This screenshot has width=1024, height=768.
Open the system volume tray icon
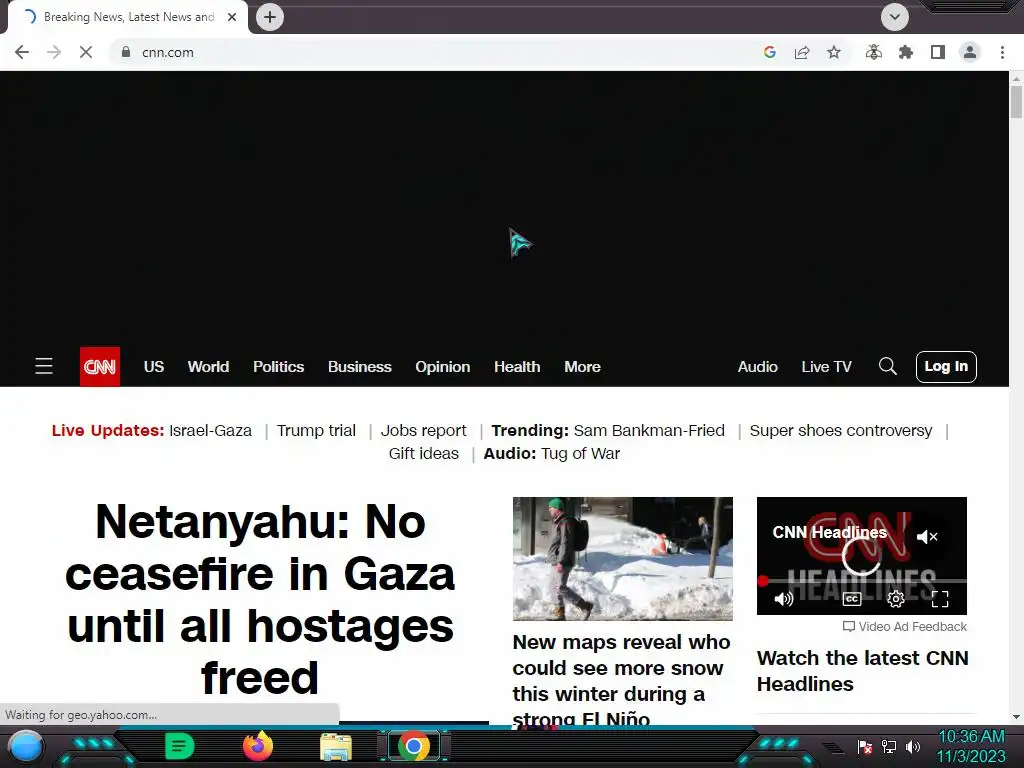(913, 746)
